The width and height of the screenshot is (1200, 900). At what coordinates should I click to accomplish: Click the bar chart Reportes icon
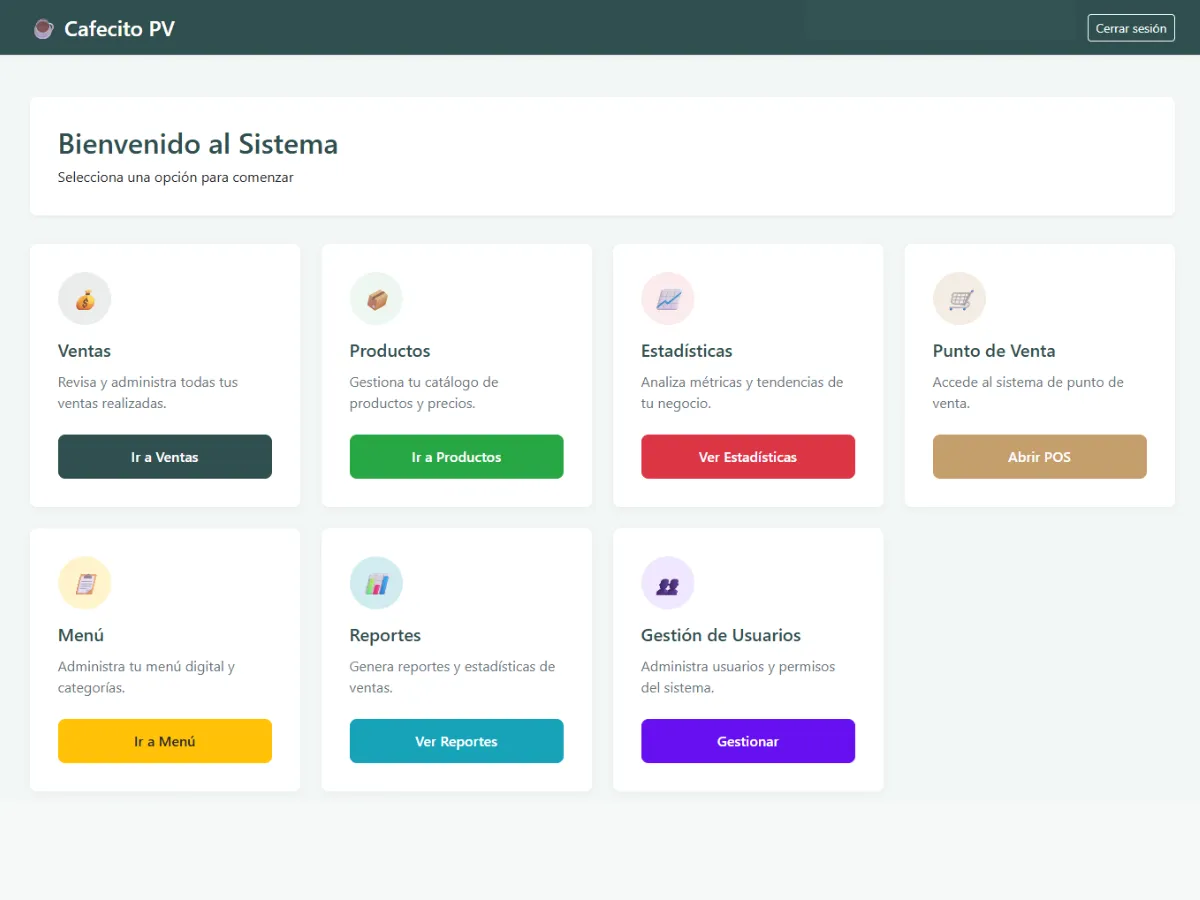click(376, 583)
